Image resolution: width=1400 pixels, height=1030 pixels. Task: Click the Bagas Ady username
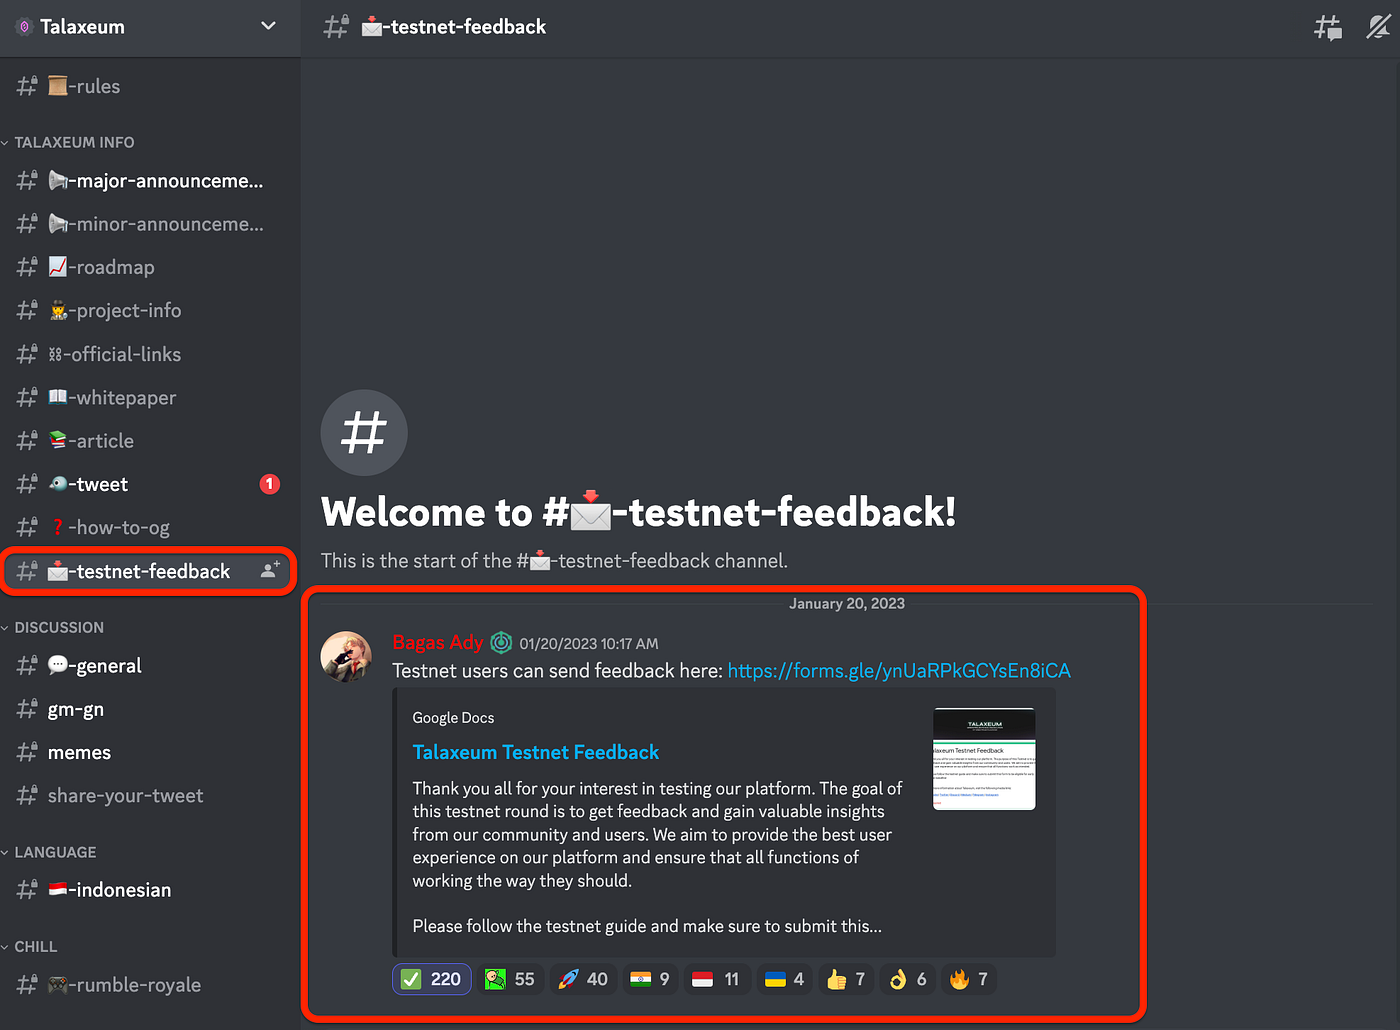(437, 642)
